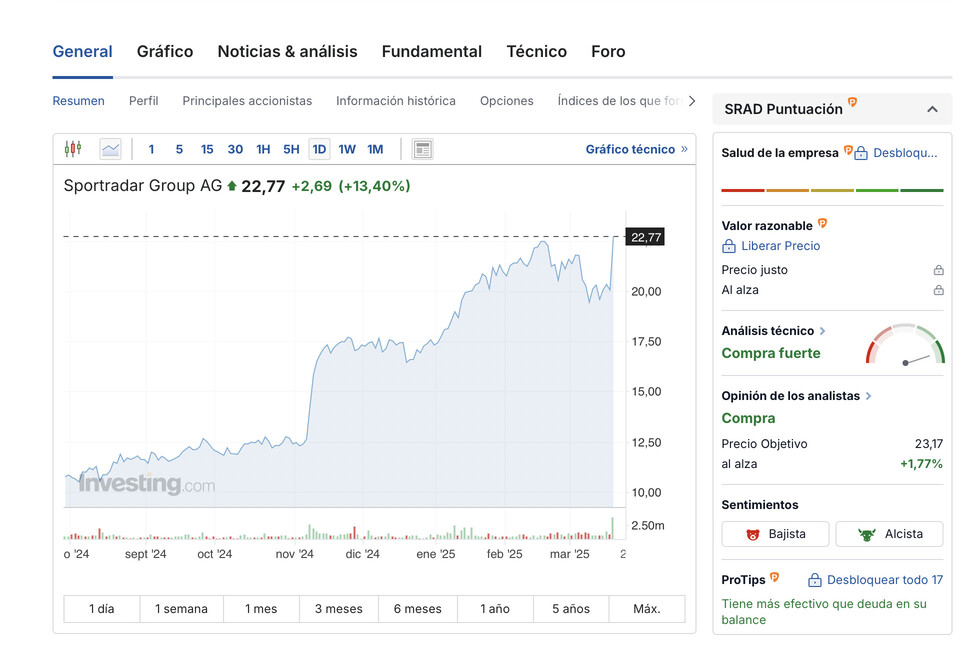Click the news overlay icon in chart toolbar
972x663 pixels.
click(x=423, y=149)
